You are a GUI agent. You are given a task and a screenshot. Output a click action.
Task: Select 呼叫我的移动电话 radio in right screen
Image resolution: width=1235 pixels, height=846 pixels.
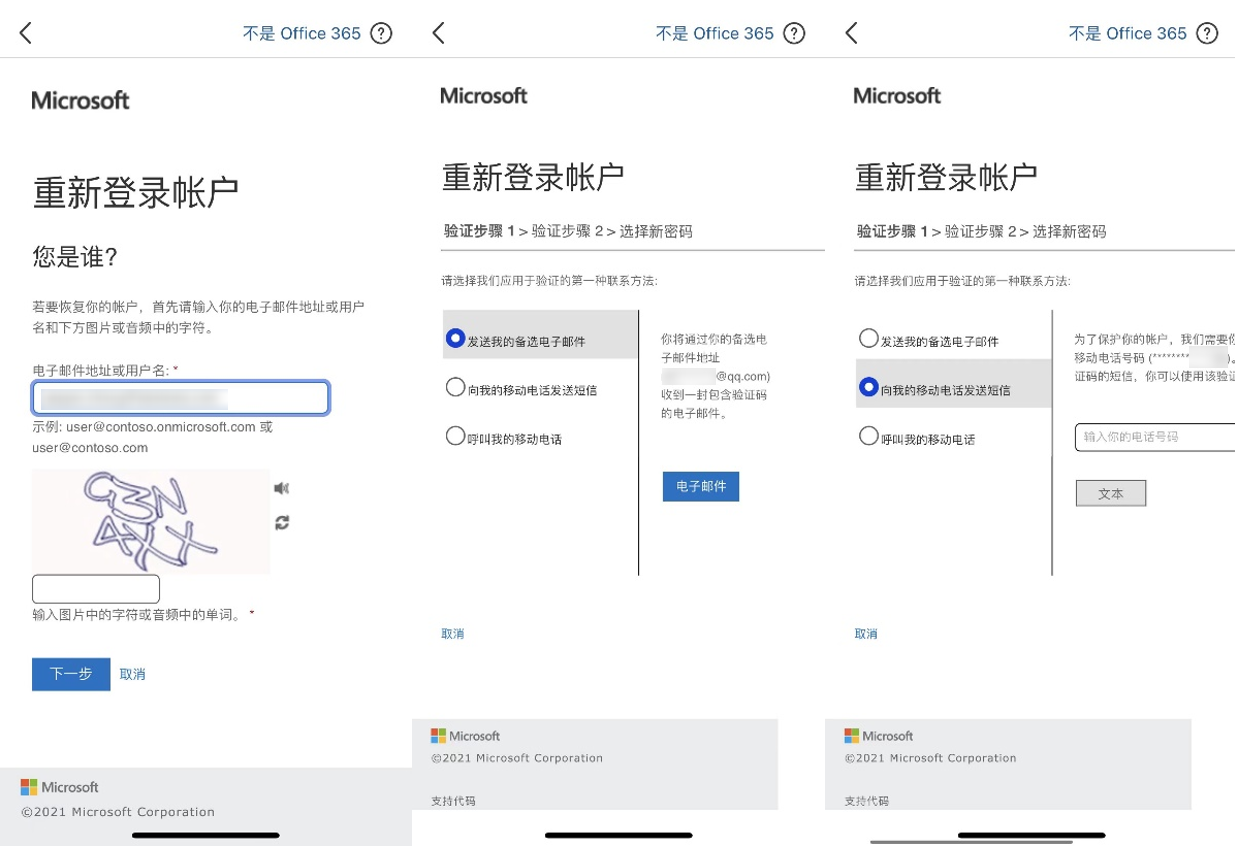point(869,436)
